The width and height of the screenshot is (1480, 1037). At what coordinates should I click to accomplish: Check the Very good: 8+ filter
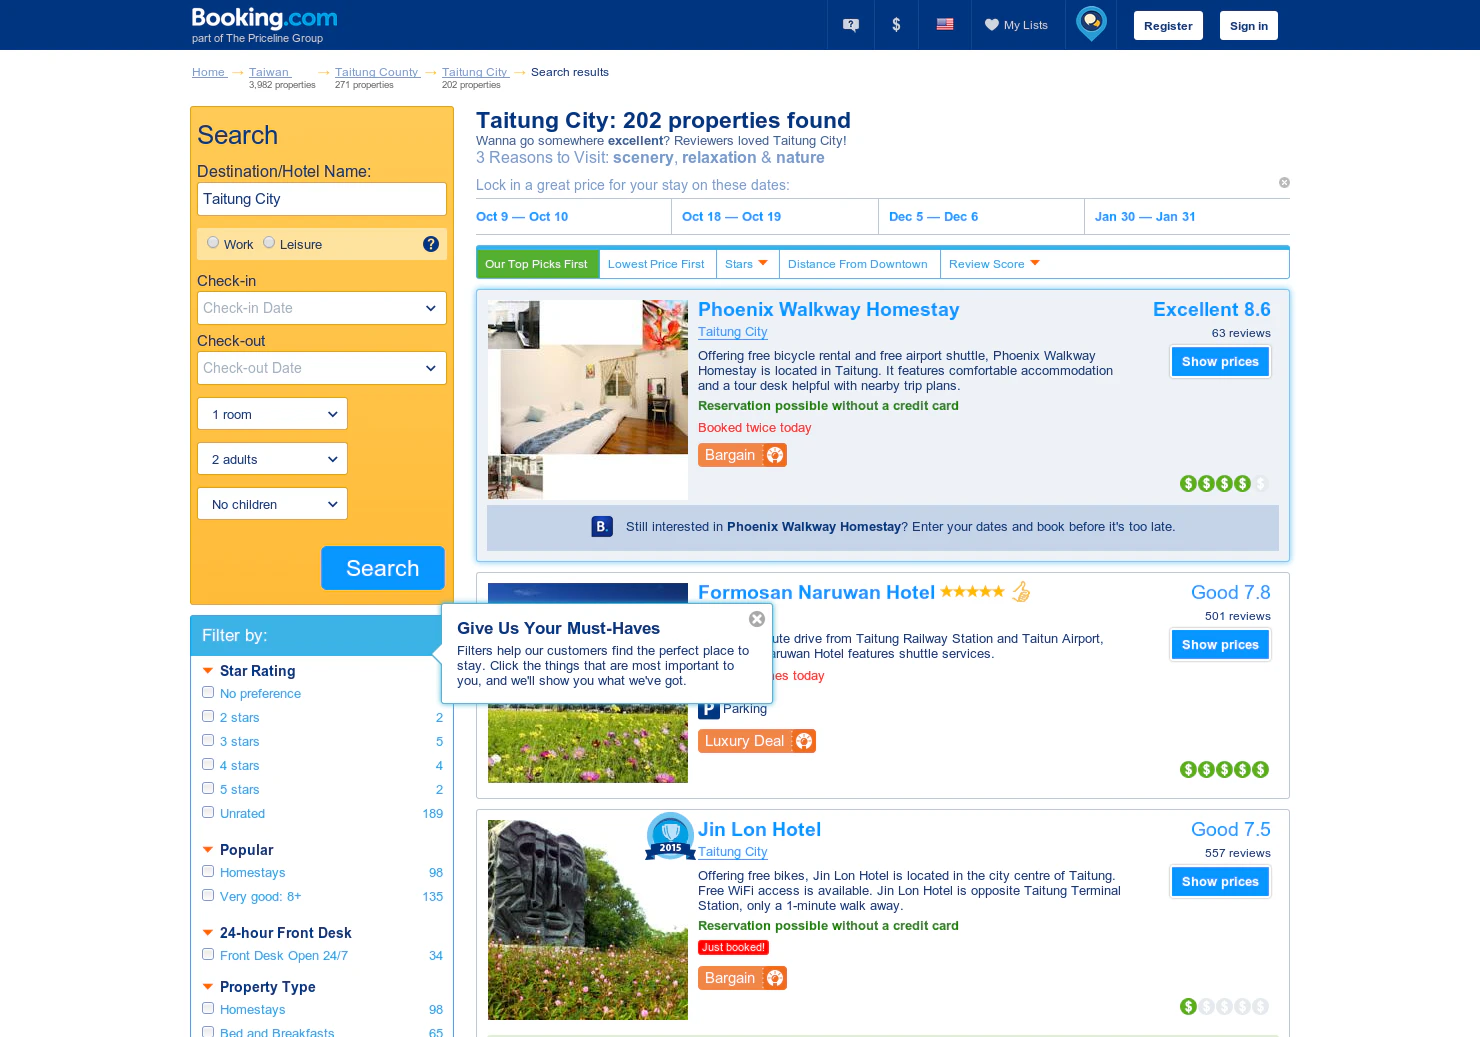point(208,895)
